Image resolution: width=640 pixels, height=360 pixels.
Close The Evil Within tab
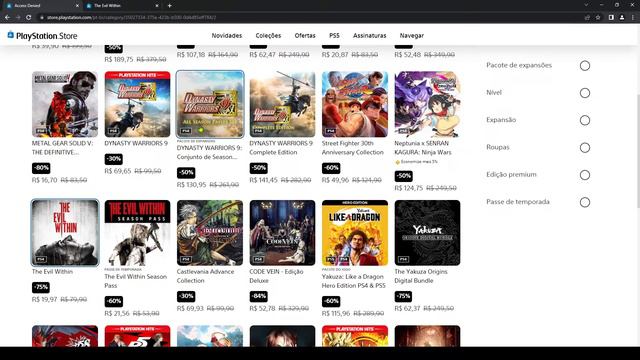(x=157, y=6)
